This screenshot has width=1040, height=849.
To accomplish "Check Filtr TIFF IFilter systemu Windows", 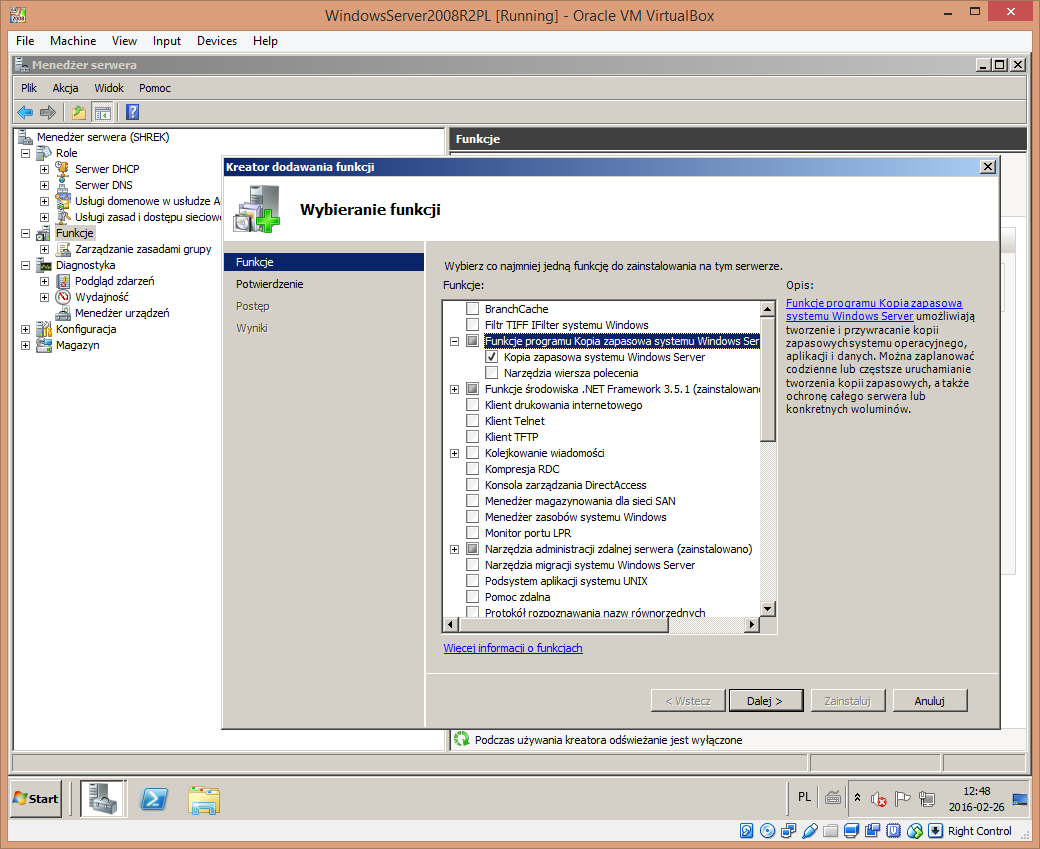I will [472, 324].
